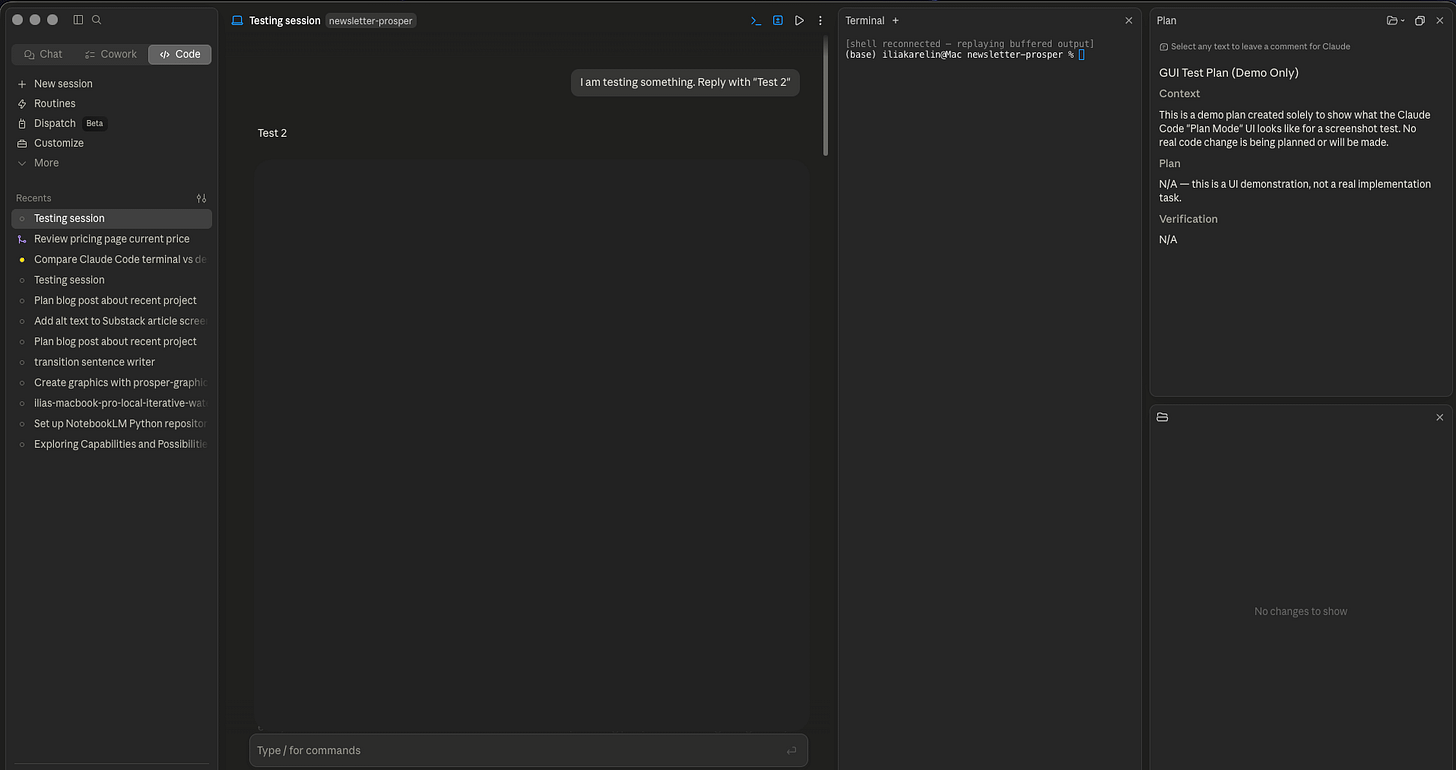Click the user message bubble Reply with Test 2
Image resolution: width=1456 pixels, height=770 pixels.
[x=685, y=82]
